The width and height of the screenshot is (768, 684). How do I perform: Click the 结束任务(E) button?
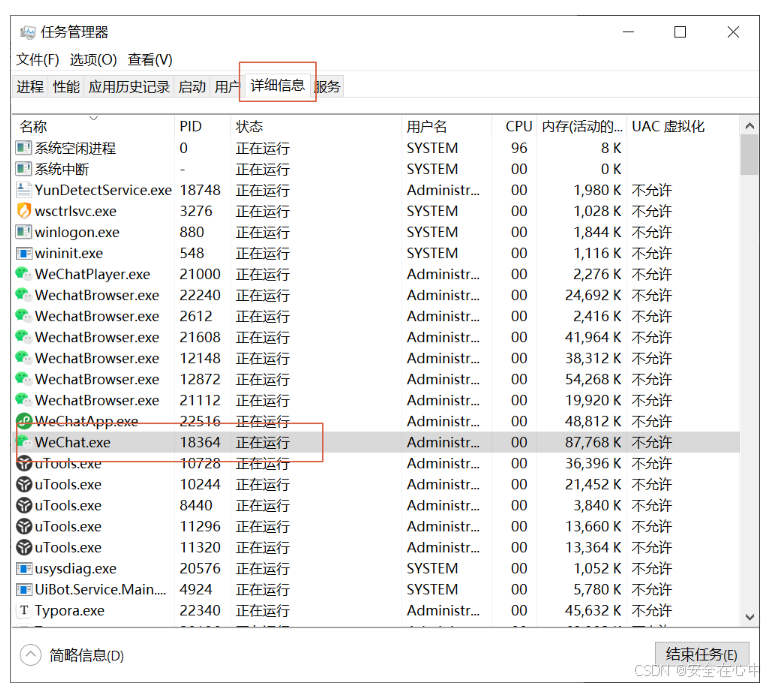tap(702, 655)
